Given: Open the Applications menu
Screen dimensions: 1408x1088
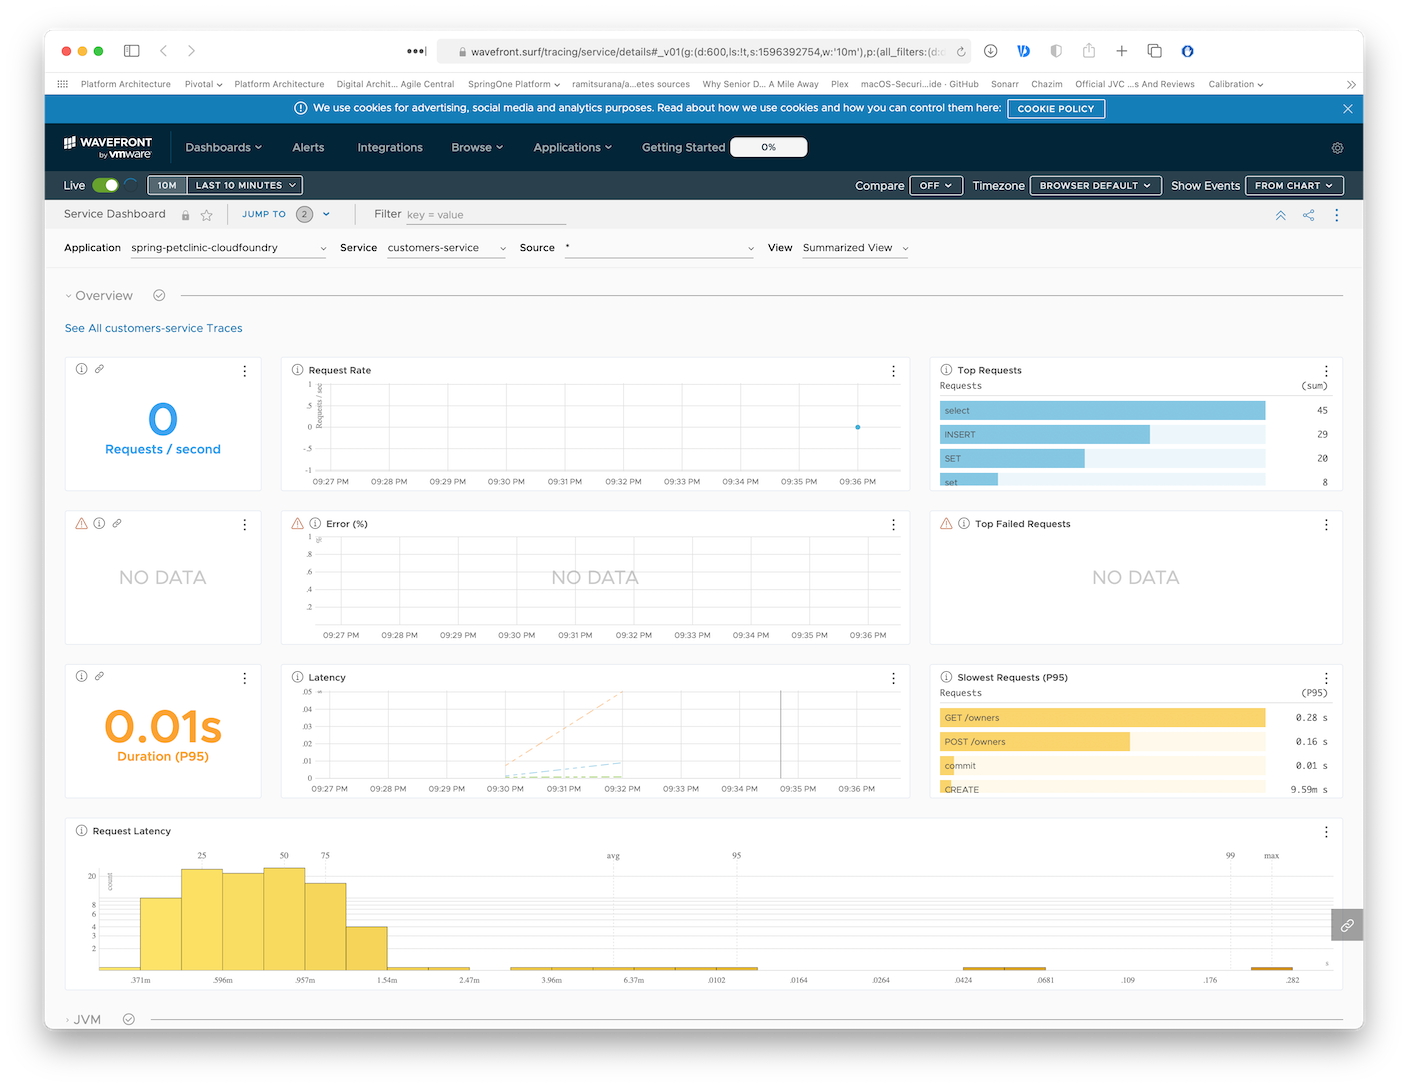Looking at the screenshot, I should pos(573,148).
